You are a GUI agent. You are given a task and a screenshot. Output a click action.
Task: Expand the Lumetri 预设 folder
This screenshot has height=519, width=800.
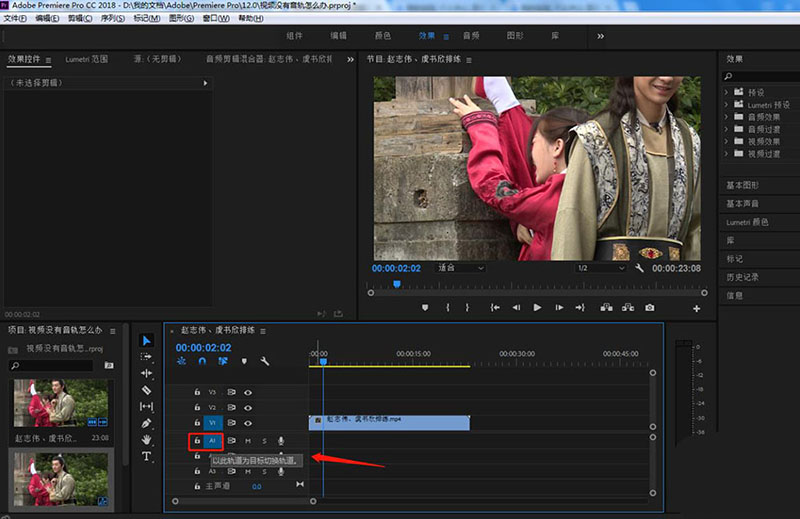click(x=728, y=104)
